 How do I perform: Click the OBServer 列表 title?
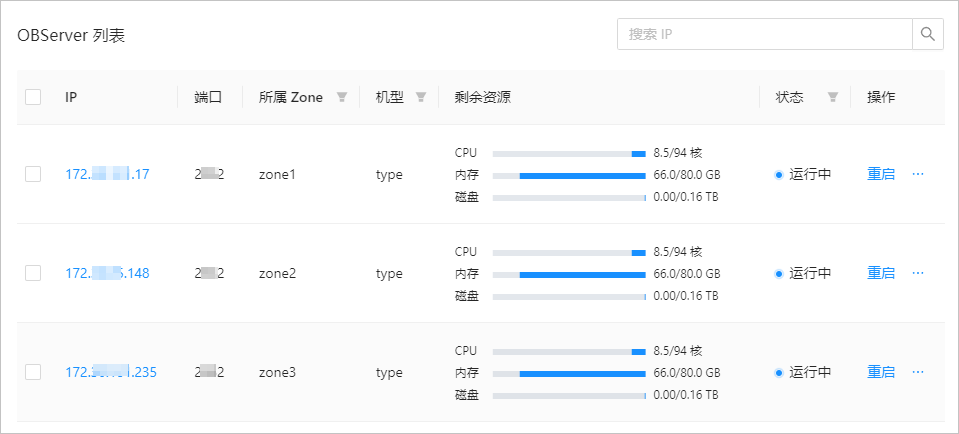pos(71,35)
